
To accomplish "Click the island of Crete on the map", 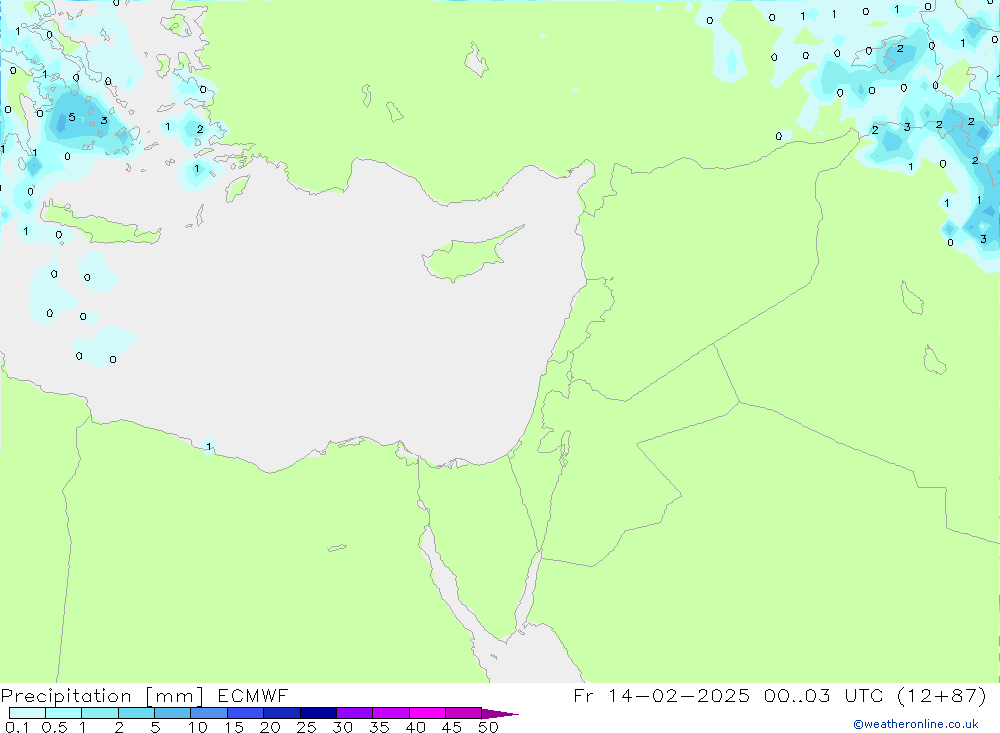I will (101, 223).
